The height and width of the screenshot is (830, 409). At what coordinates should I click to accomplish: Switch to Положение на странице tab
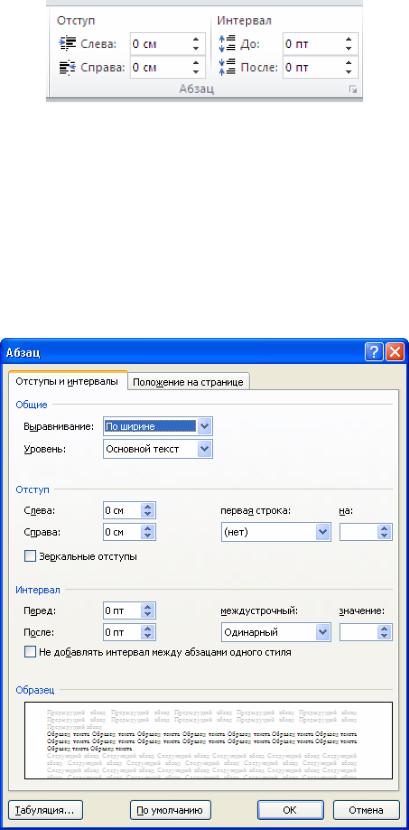tap(188, 382)
